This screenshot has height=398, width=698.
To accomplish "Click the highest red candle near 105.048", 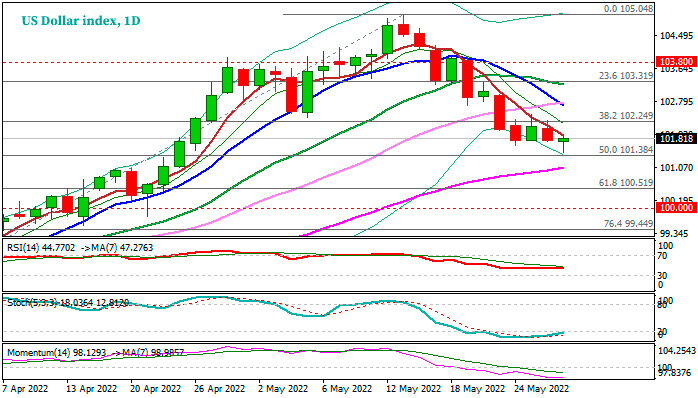I will (x=403, y=29).
